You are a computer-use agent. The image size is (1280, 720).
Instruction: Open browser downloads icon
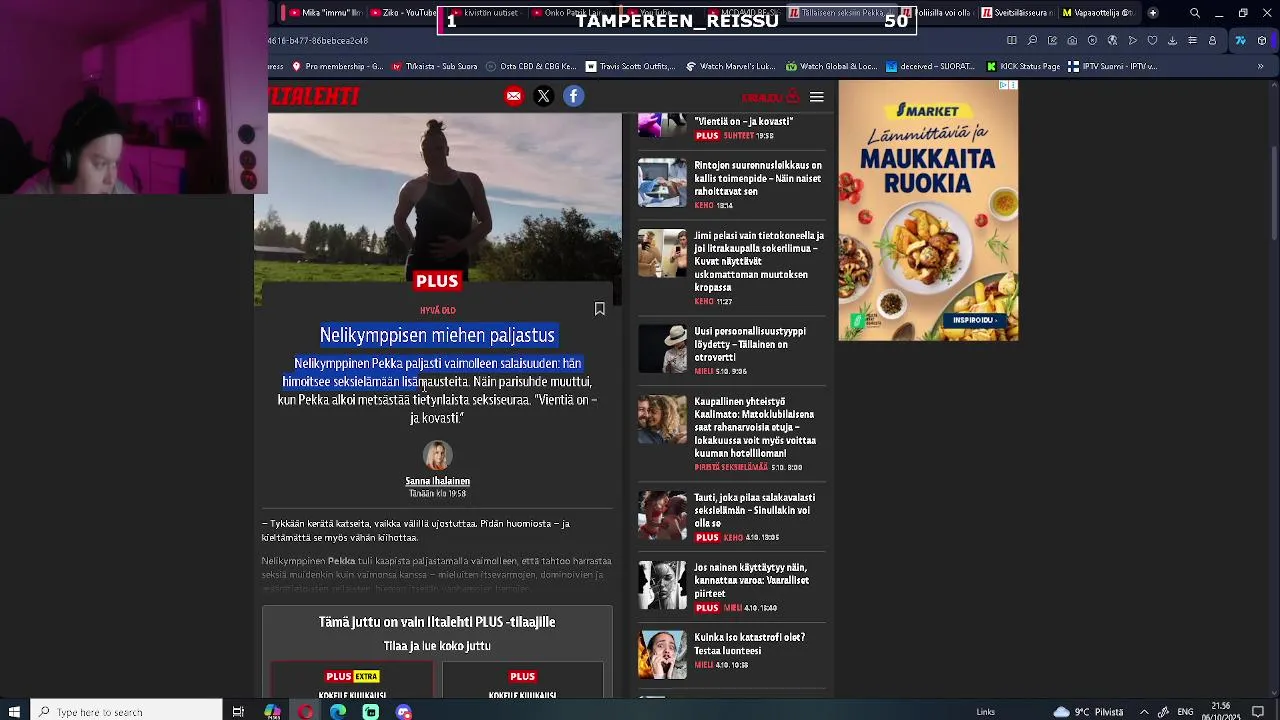1172,41
